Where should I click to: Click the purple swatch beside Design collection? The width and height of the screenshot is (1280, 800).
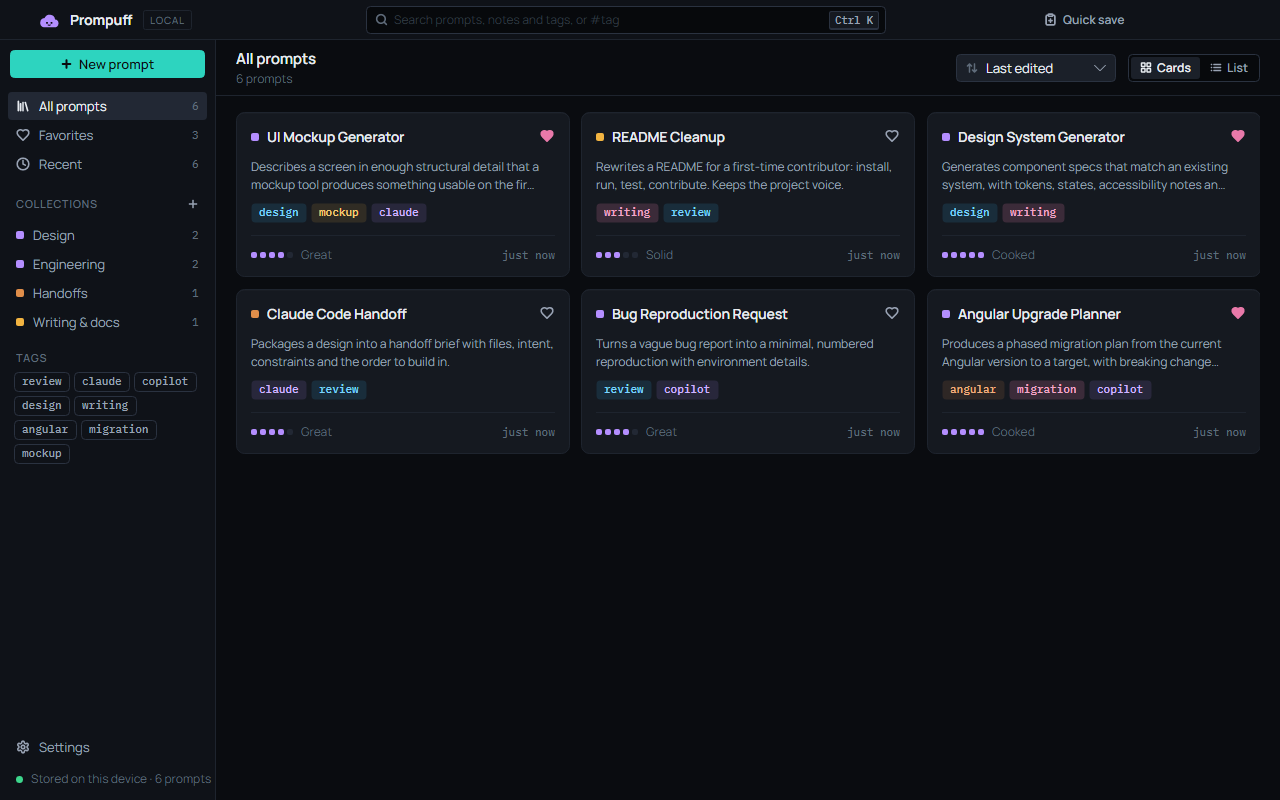coord(20,235)
